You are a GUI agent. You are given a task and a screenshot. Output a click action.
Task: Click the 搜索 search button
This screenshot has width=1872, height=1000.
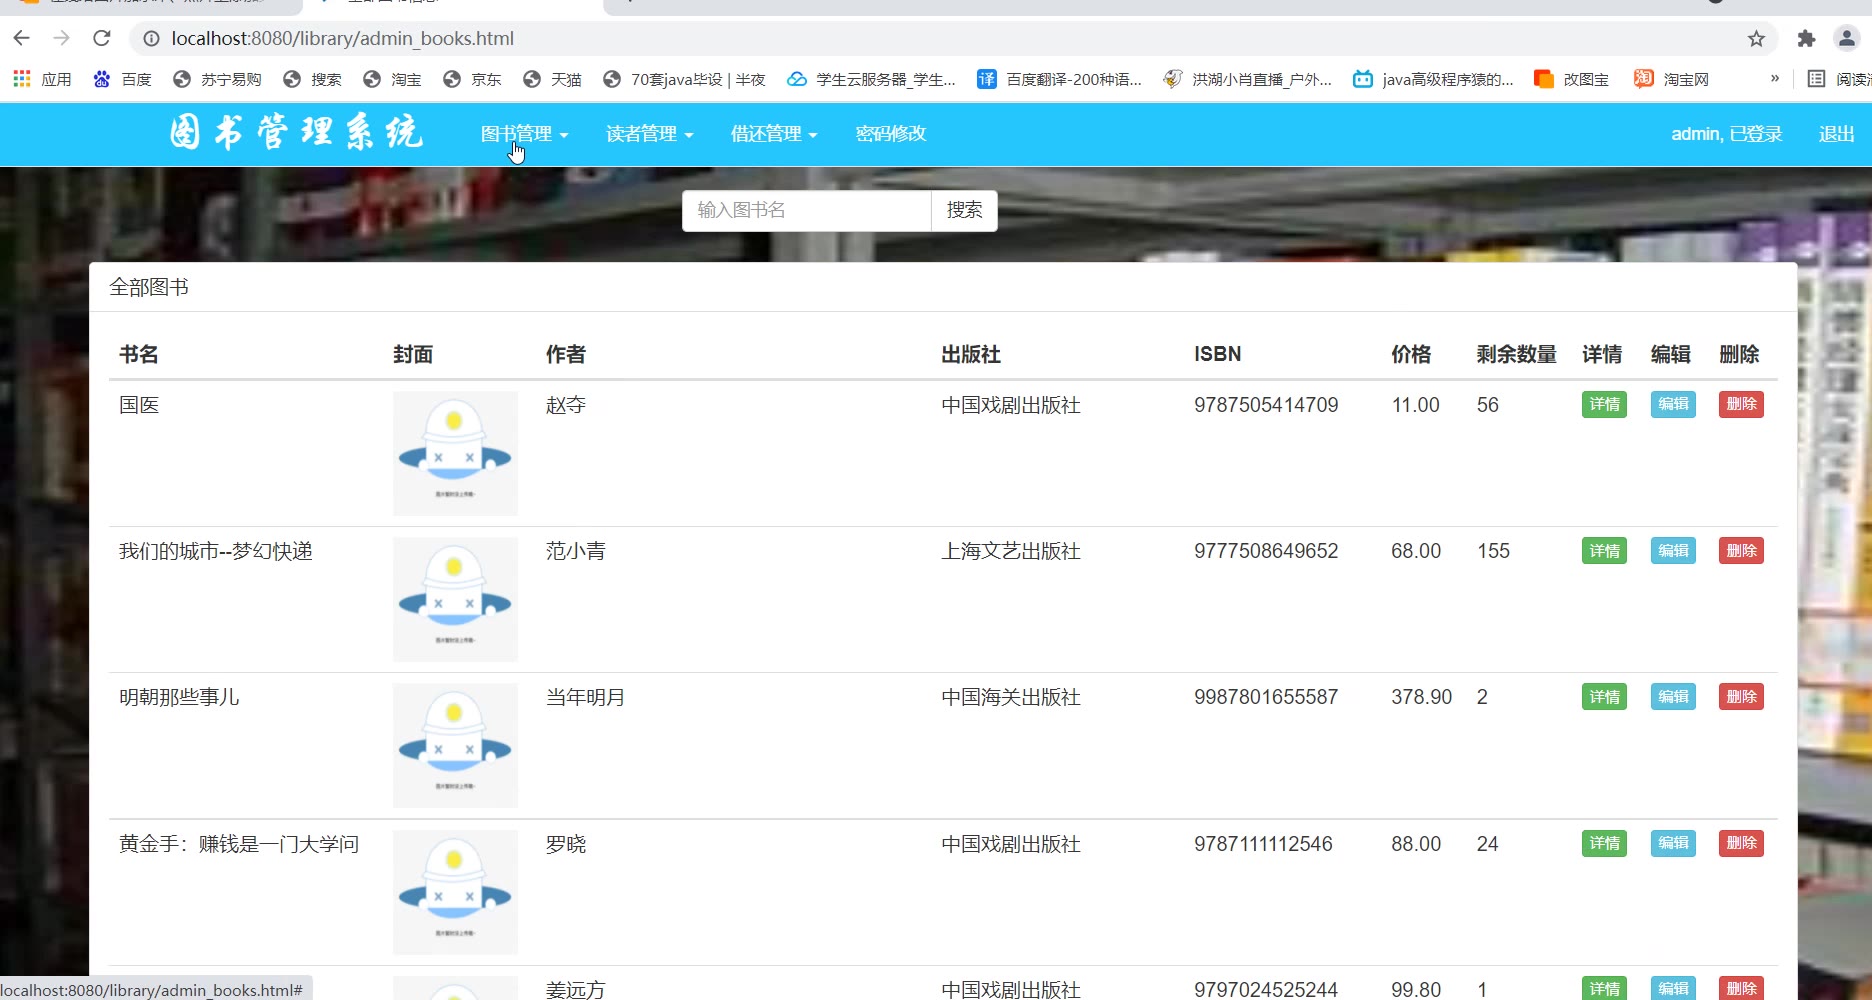point(964,210)
